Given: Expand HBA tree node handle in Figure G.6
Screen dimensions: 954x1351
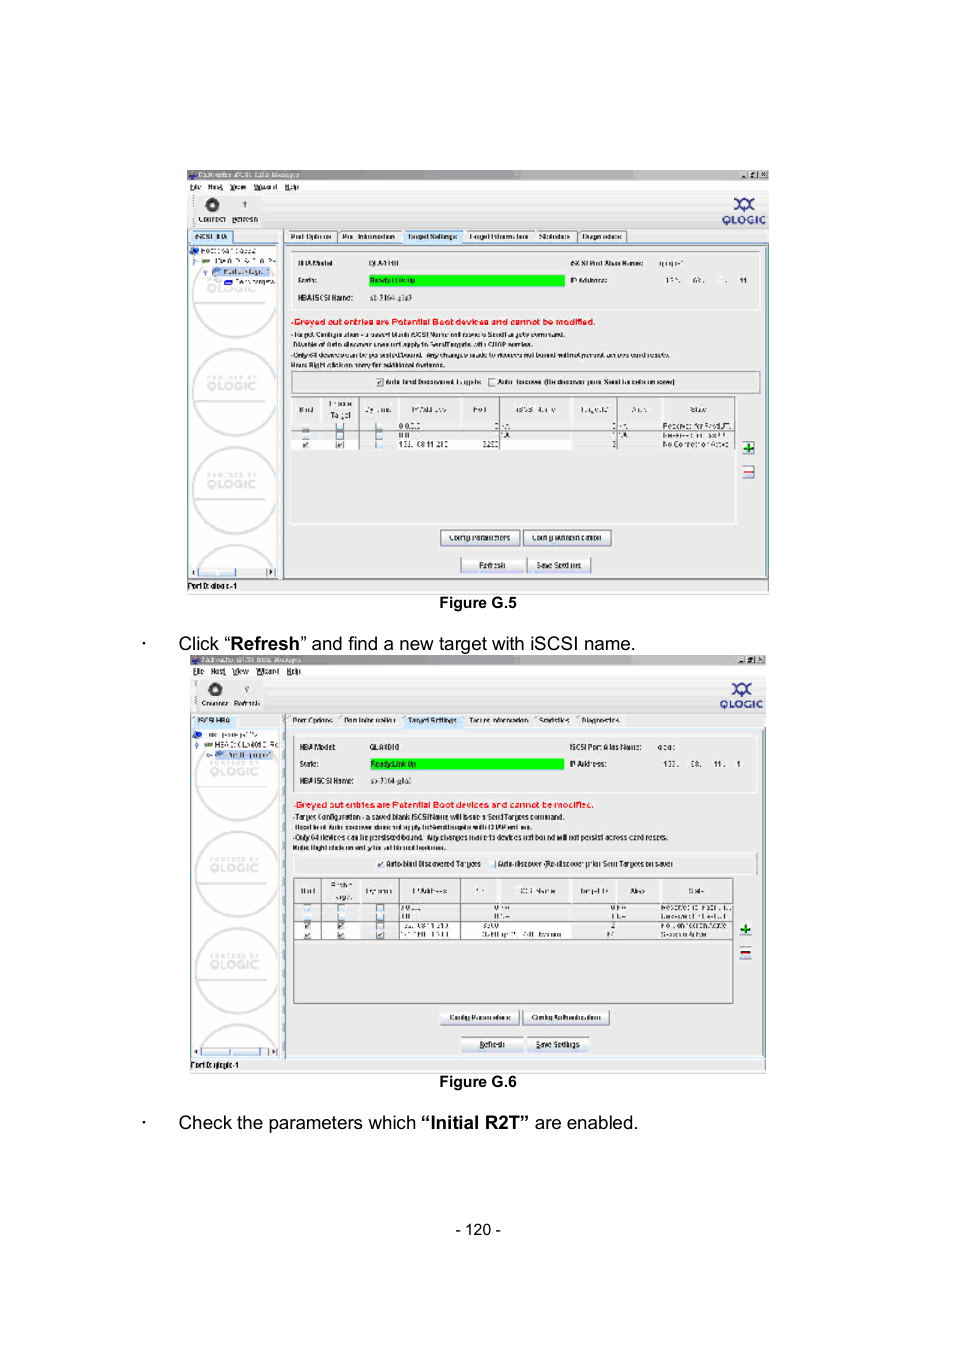Looking at the screenshot, I should click(198, 745).
